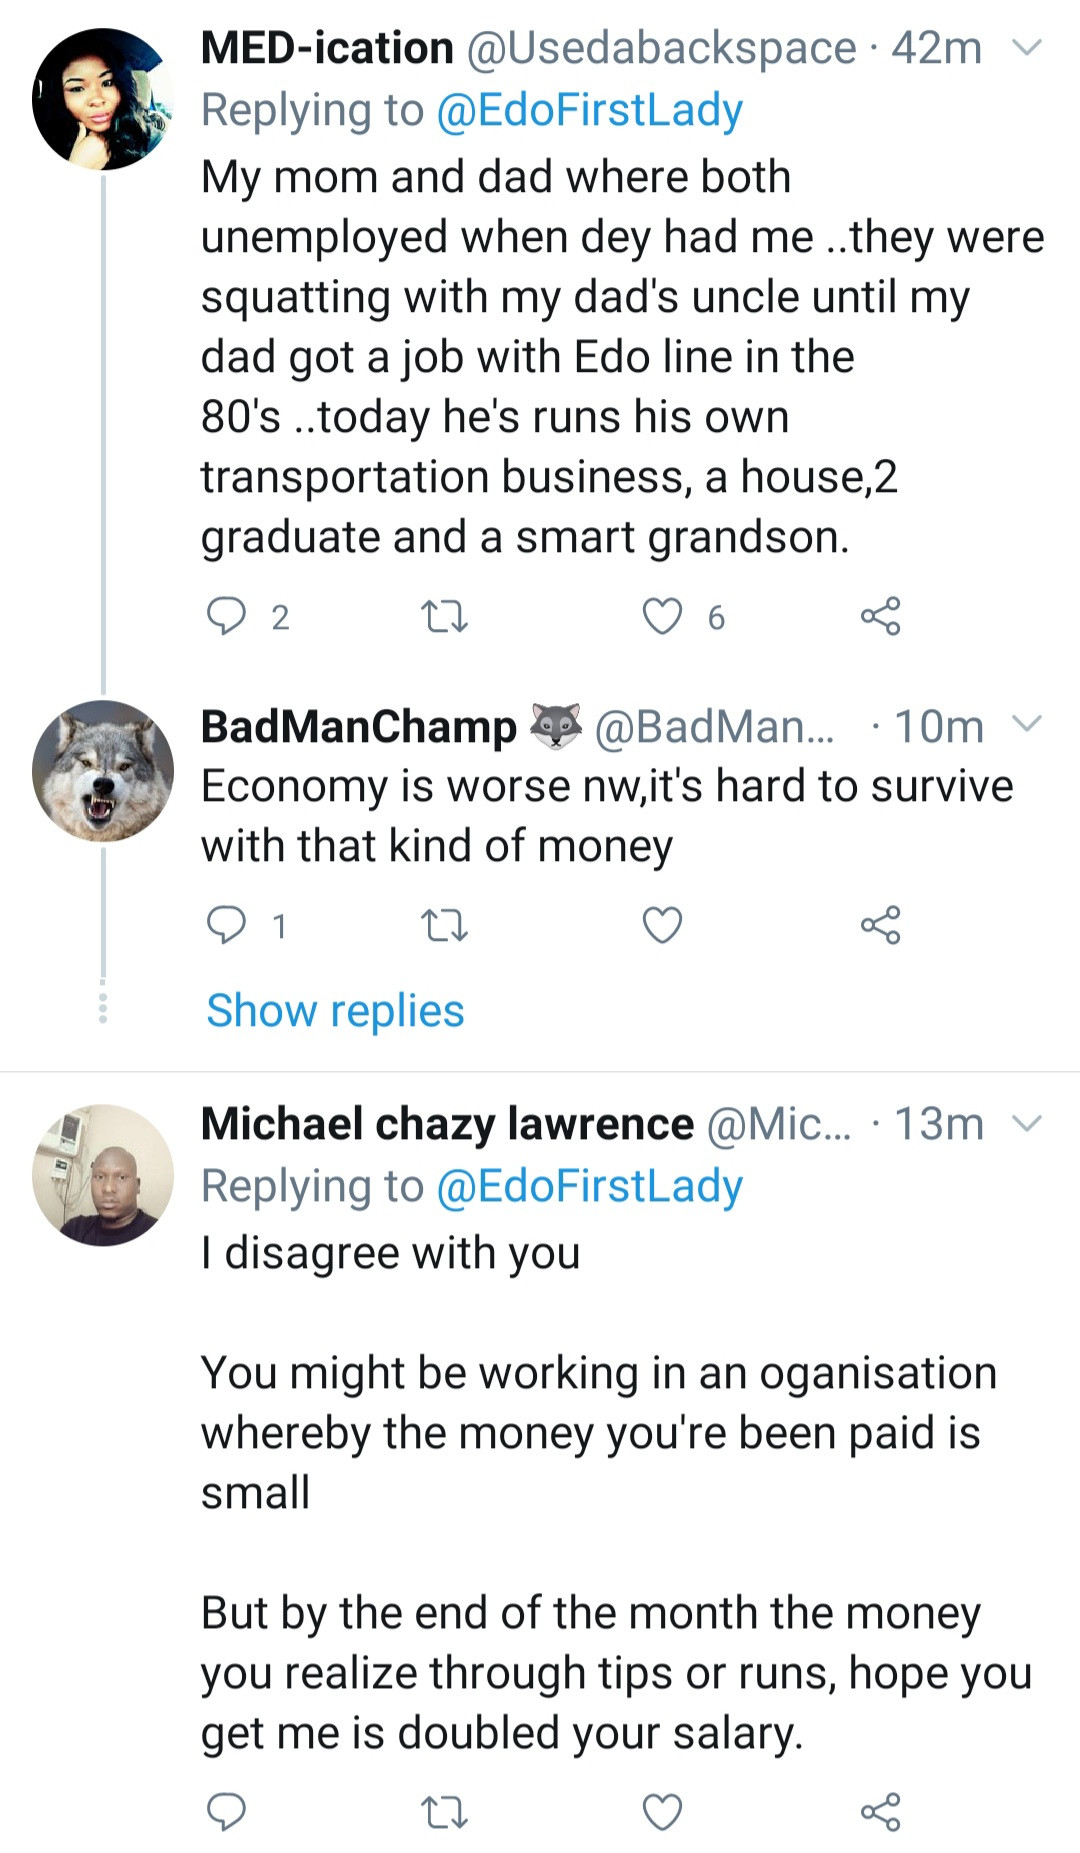Open @EdoFirstLady mention in MED-ication's reply
1080x1853 pixels.
(x=589, y=110)
